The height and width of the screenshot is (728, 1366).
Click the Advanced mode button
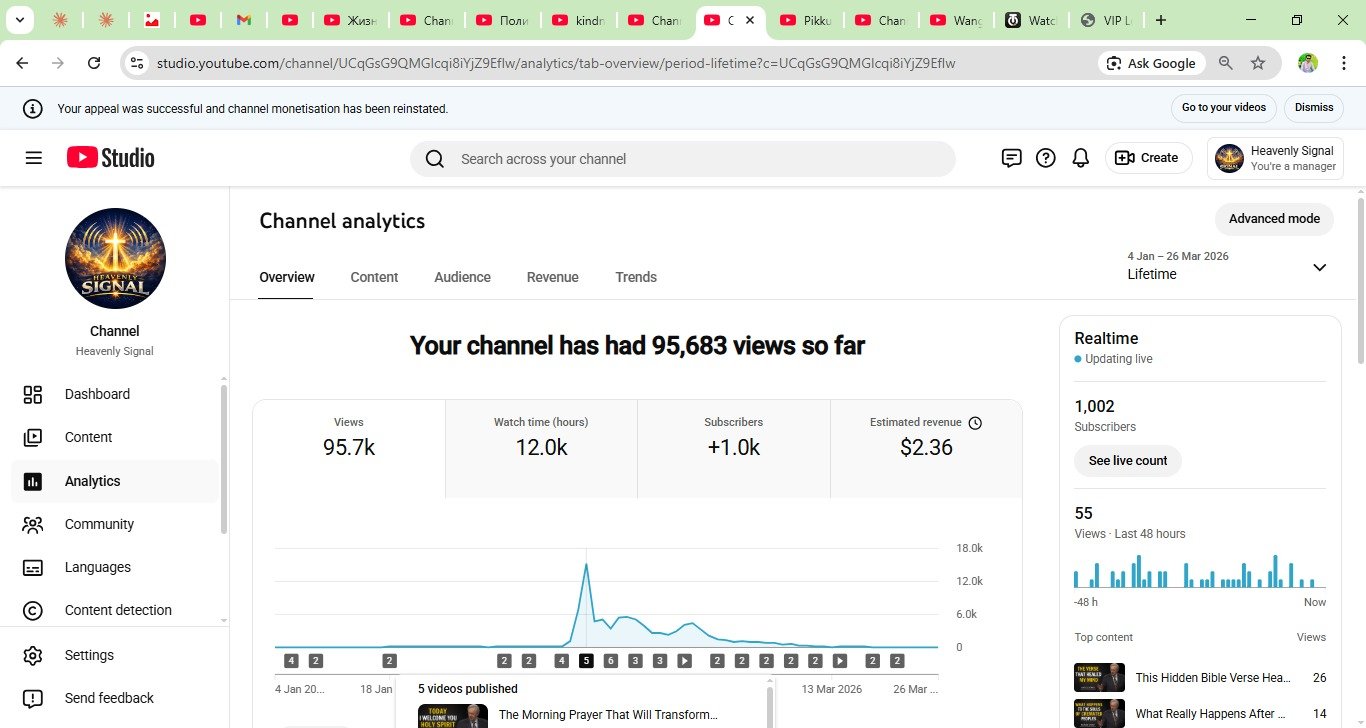(x=1273, y=219)
